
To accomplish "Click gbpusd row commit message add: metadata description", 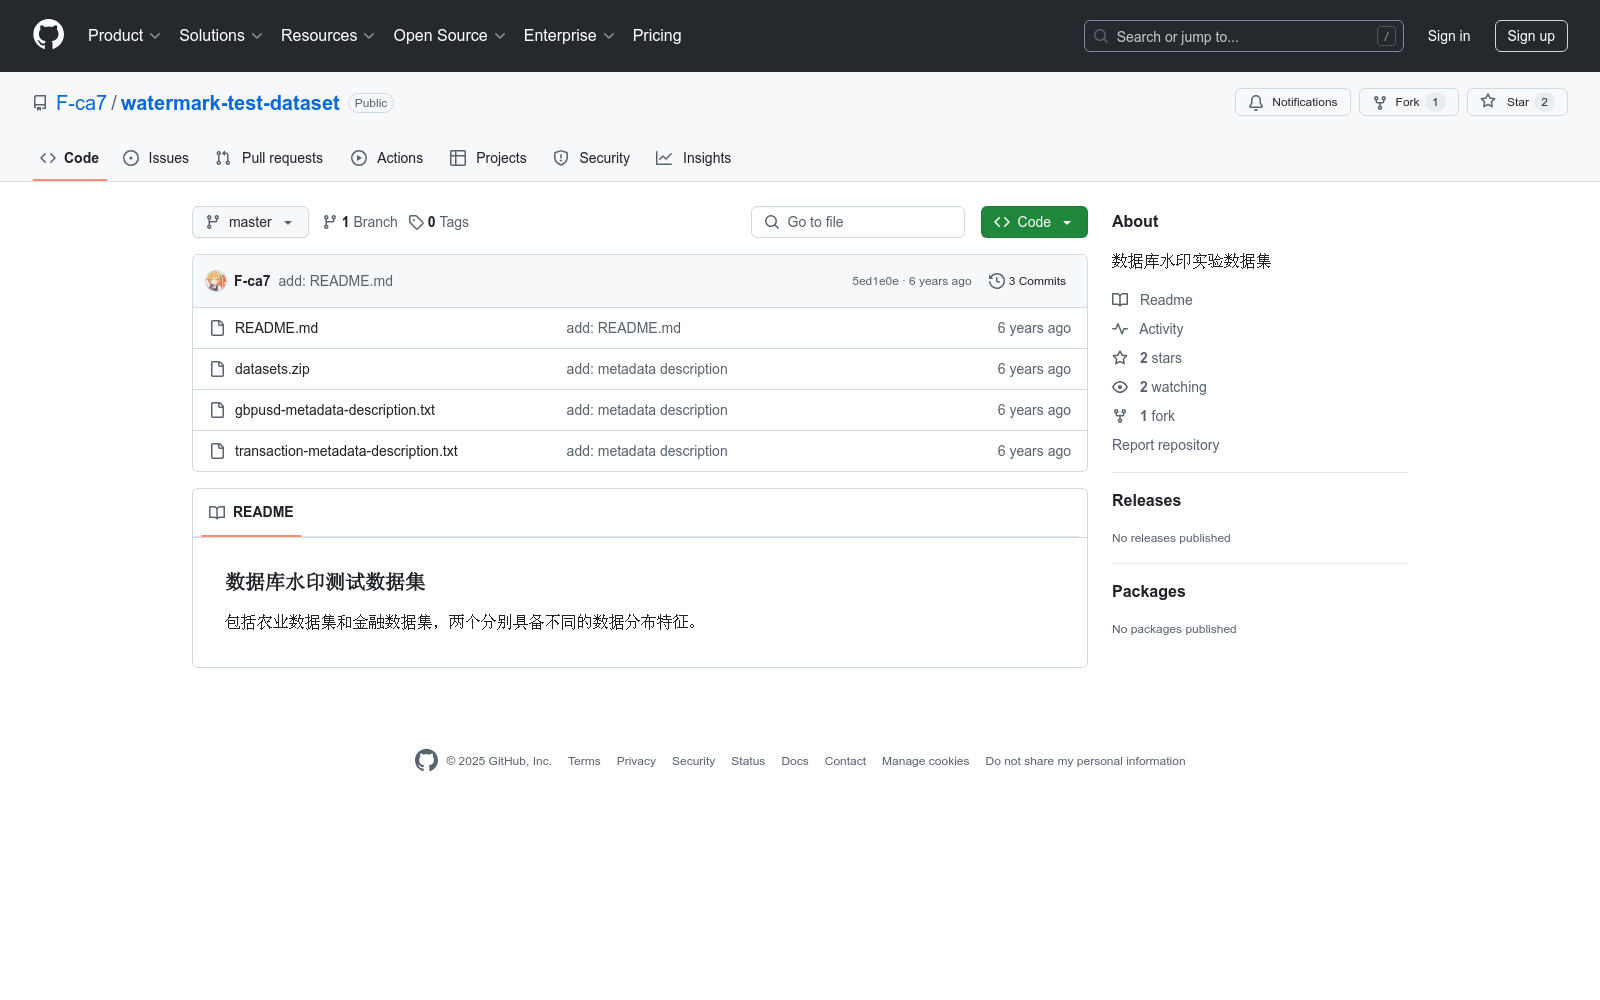I will coord(647,410).
